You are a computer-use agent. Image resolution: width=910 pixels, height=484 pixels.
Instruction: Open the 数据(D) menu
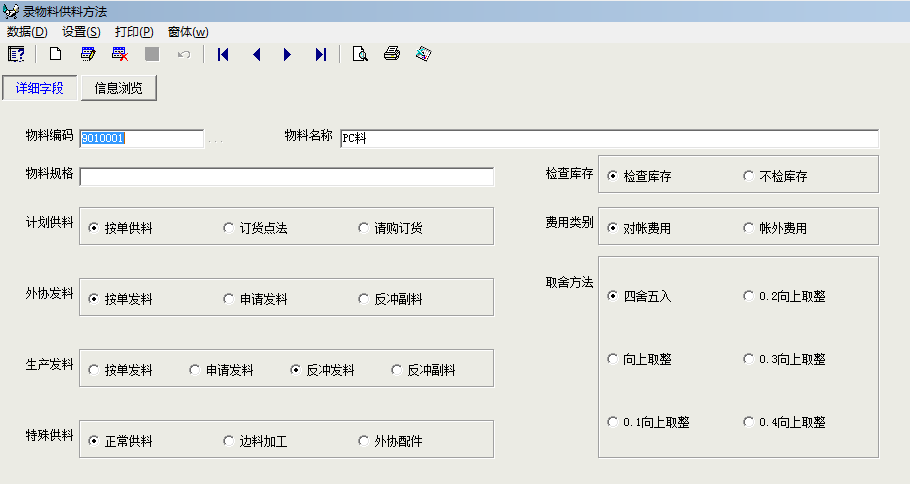[x=27, y=32]
